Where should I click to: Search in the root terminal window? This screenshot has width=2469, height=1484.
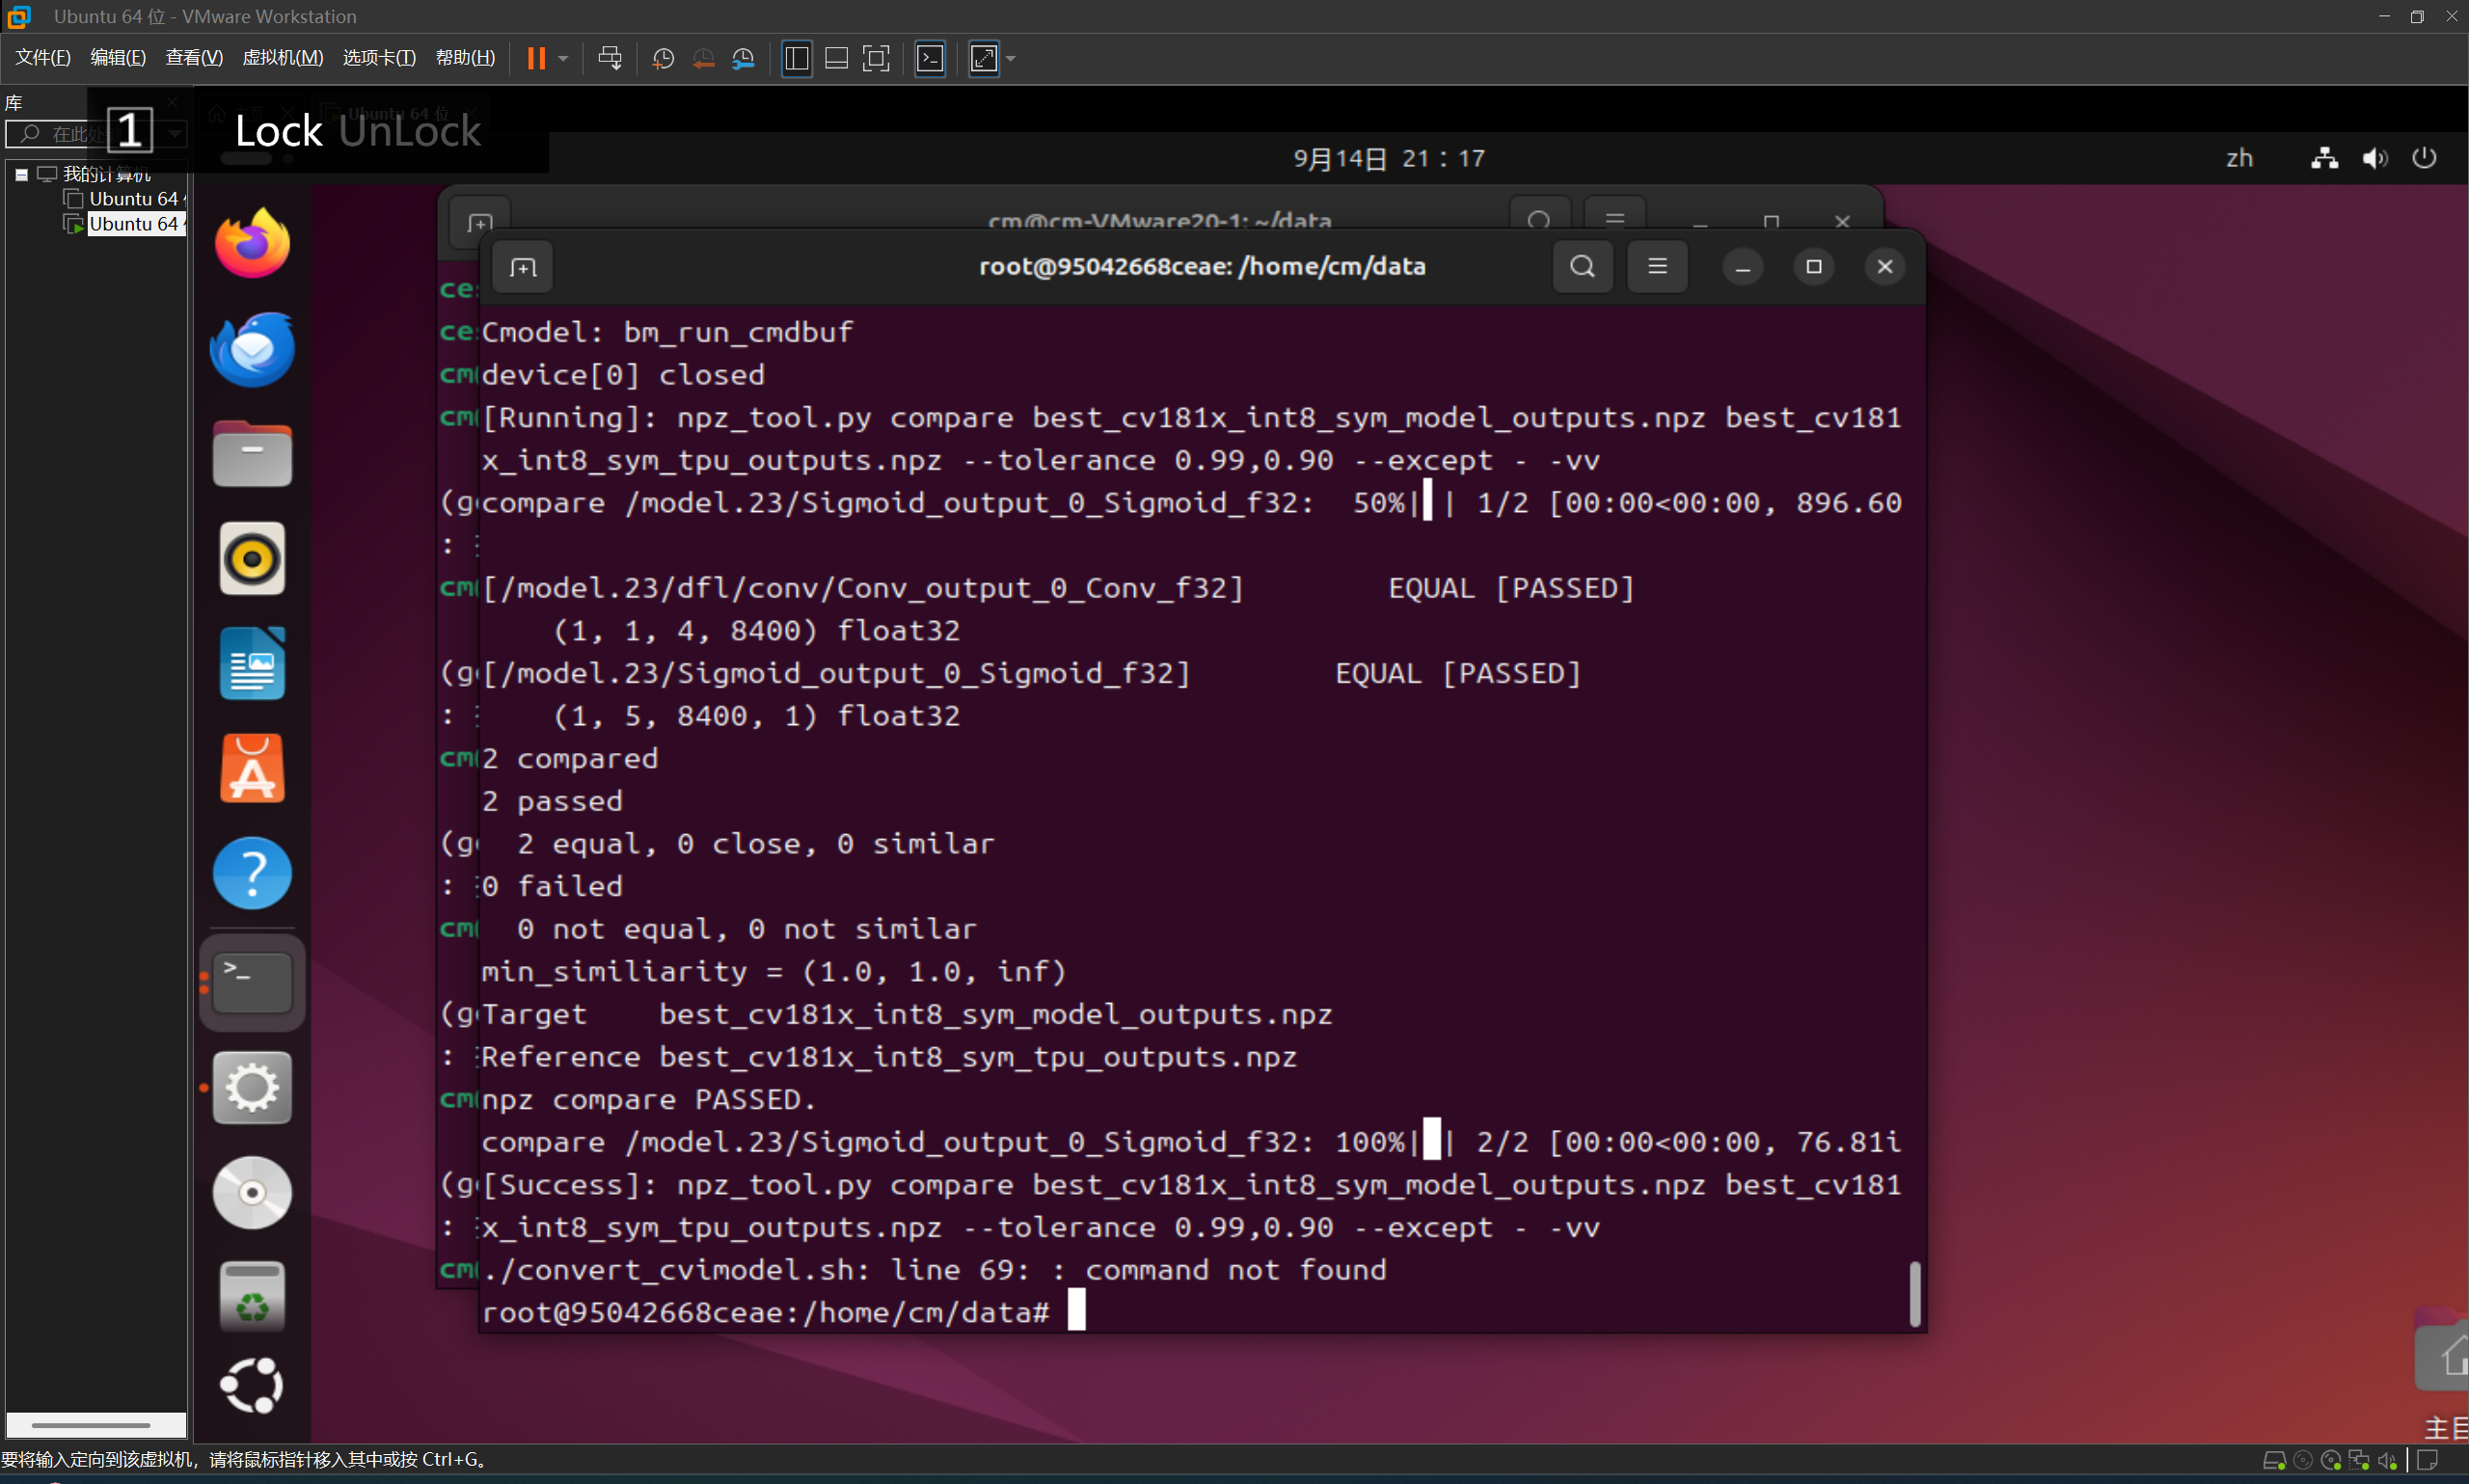(x=1582, y=267)
